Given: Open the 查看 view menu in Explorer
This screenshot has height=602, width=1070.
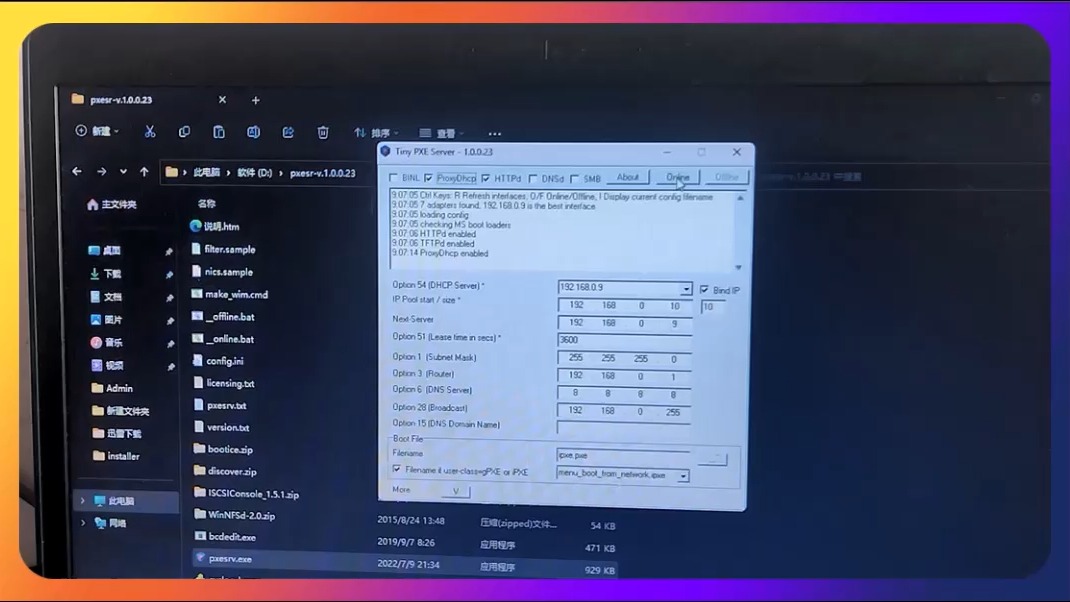Looking at the screenshot, I should 440,132.
